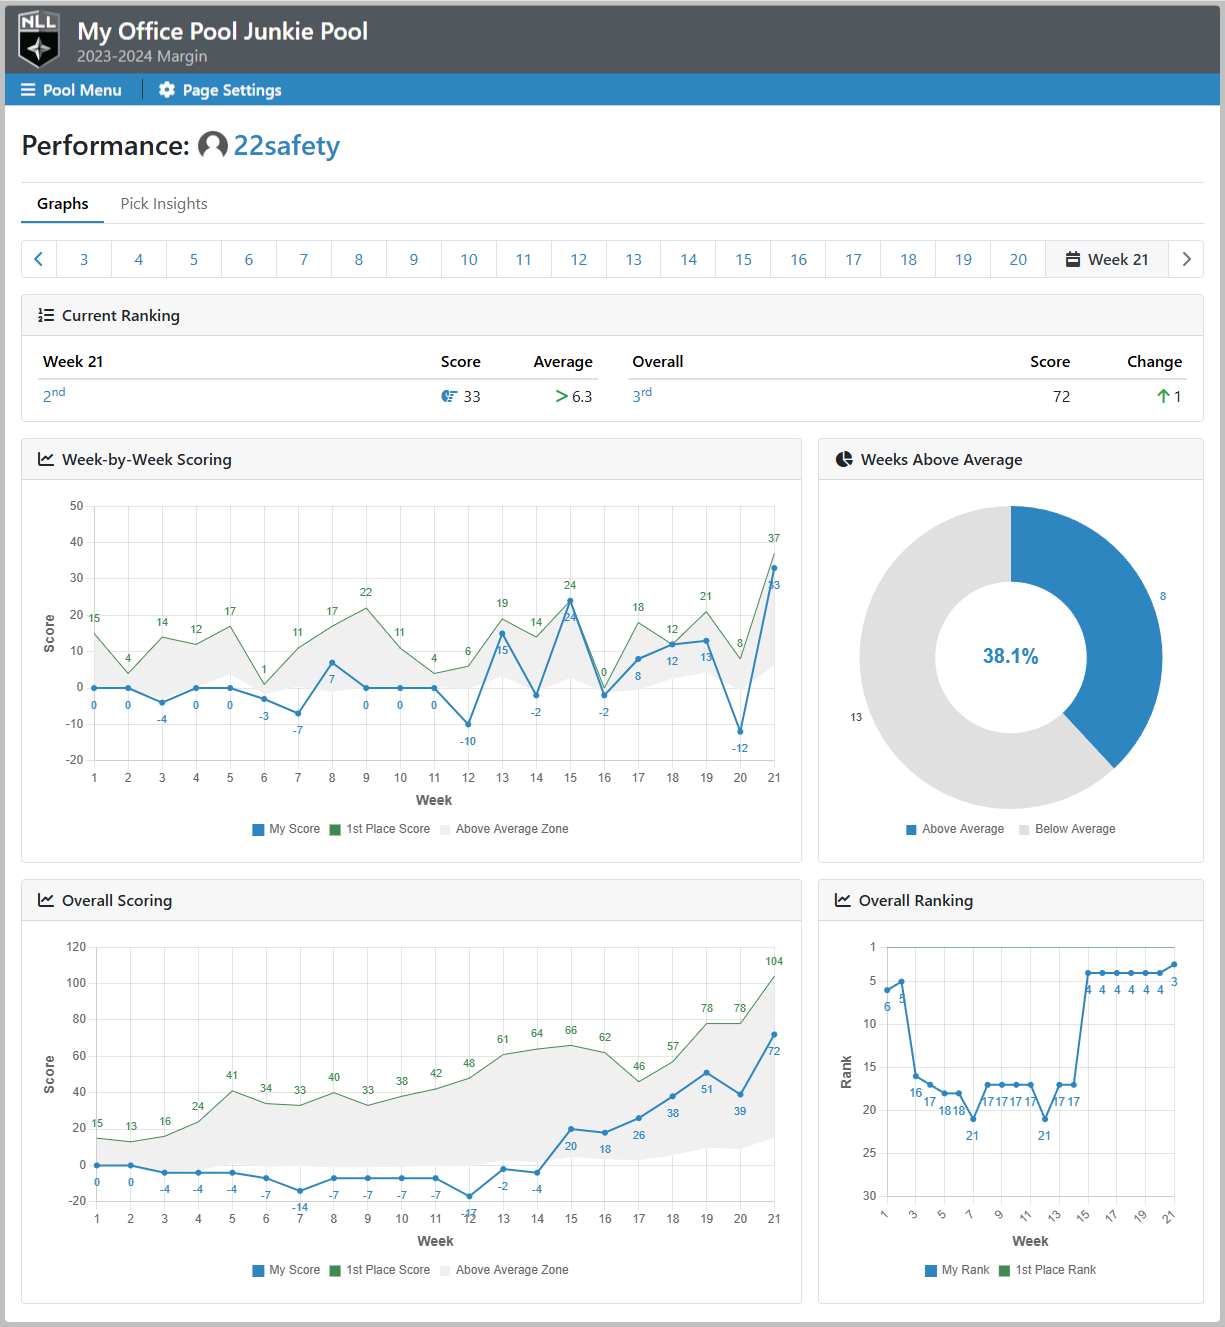Open Page Settings
1225x1327 pixels.
pyautogui.click(x=220, y=90)
